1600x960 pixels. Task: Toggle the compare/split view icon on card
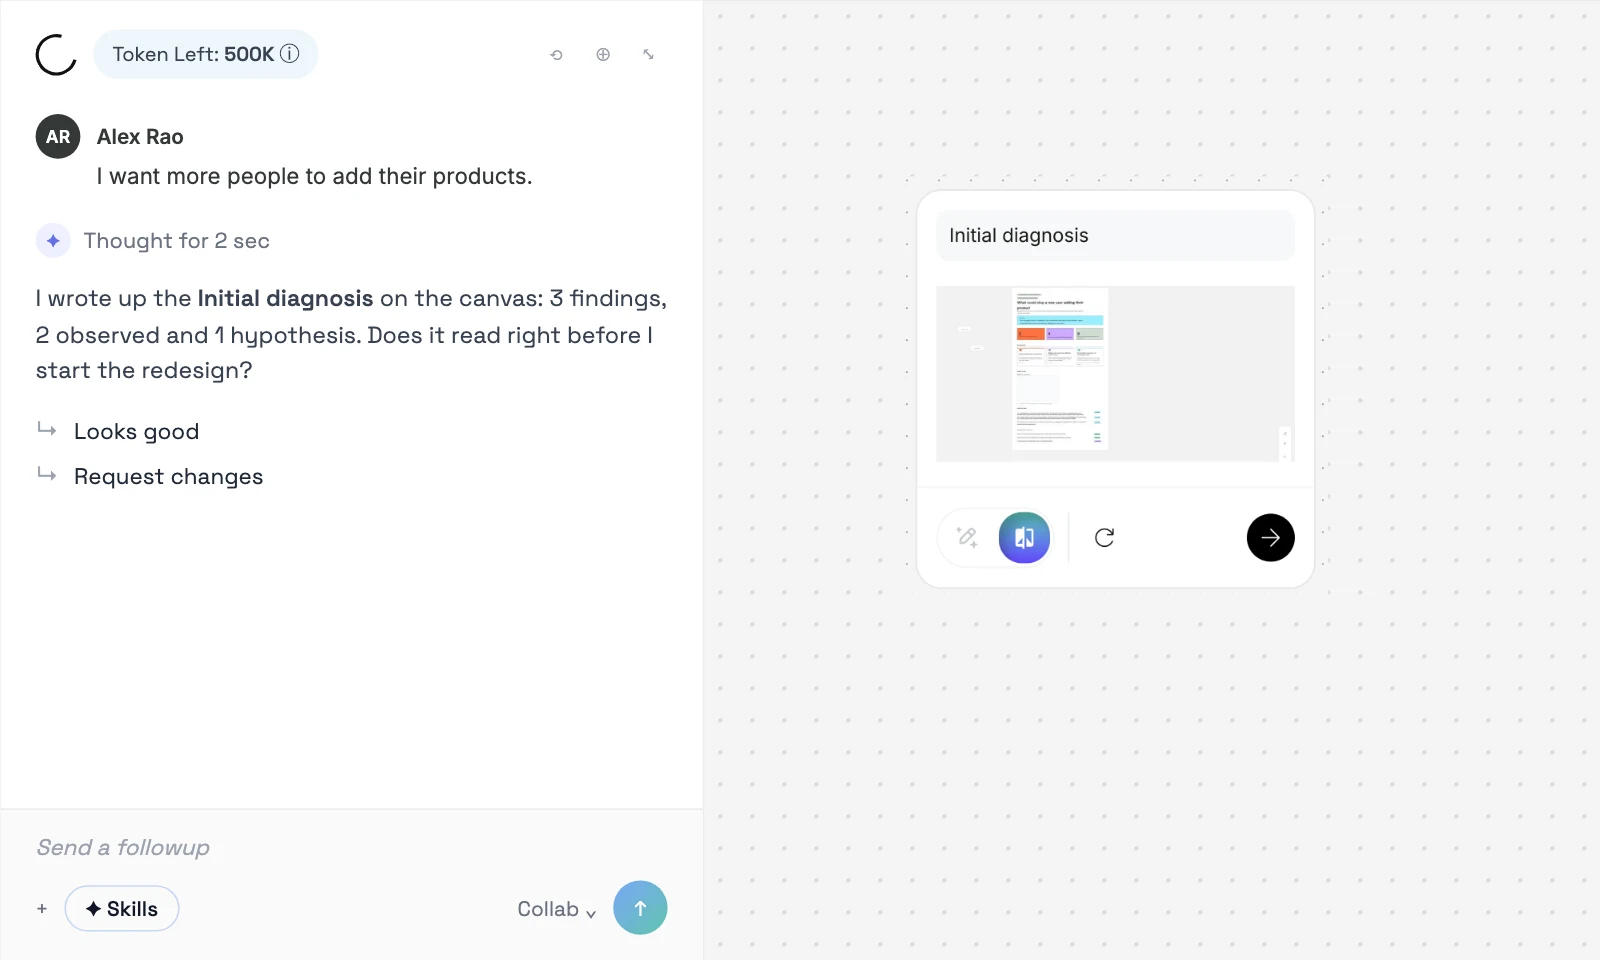tap(1024, 538)
